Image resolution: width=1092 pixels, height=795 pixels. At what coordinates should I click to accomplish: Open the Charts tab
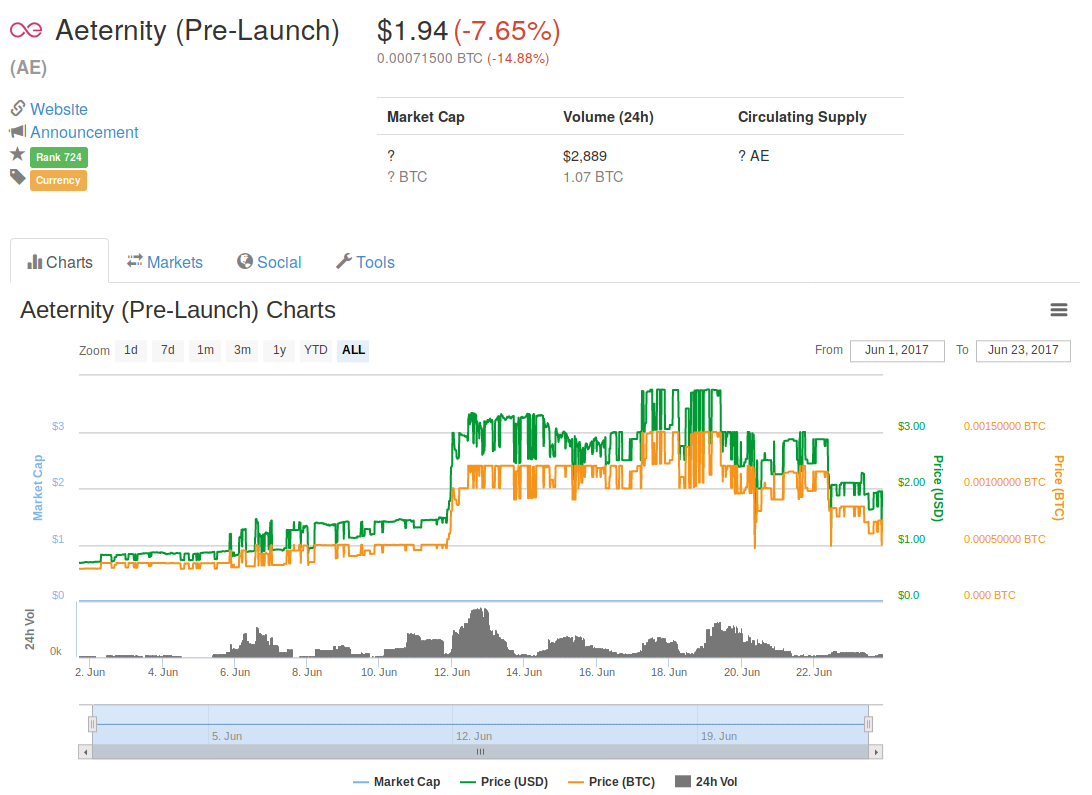click(60, 262)
